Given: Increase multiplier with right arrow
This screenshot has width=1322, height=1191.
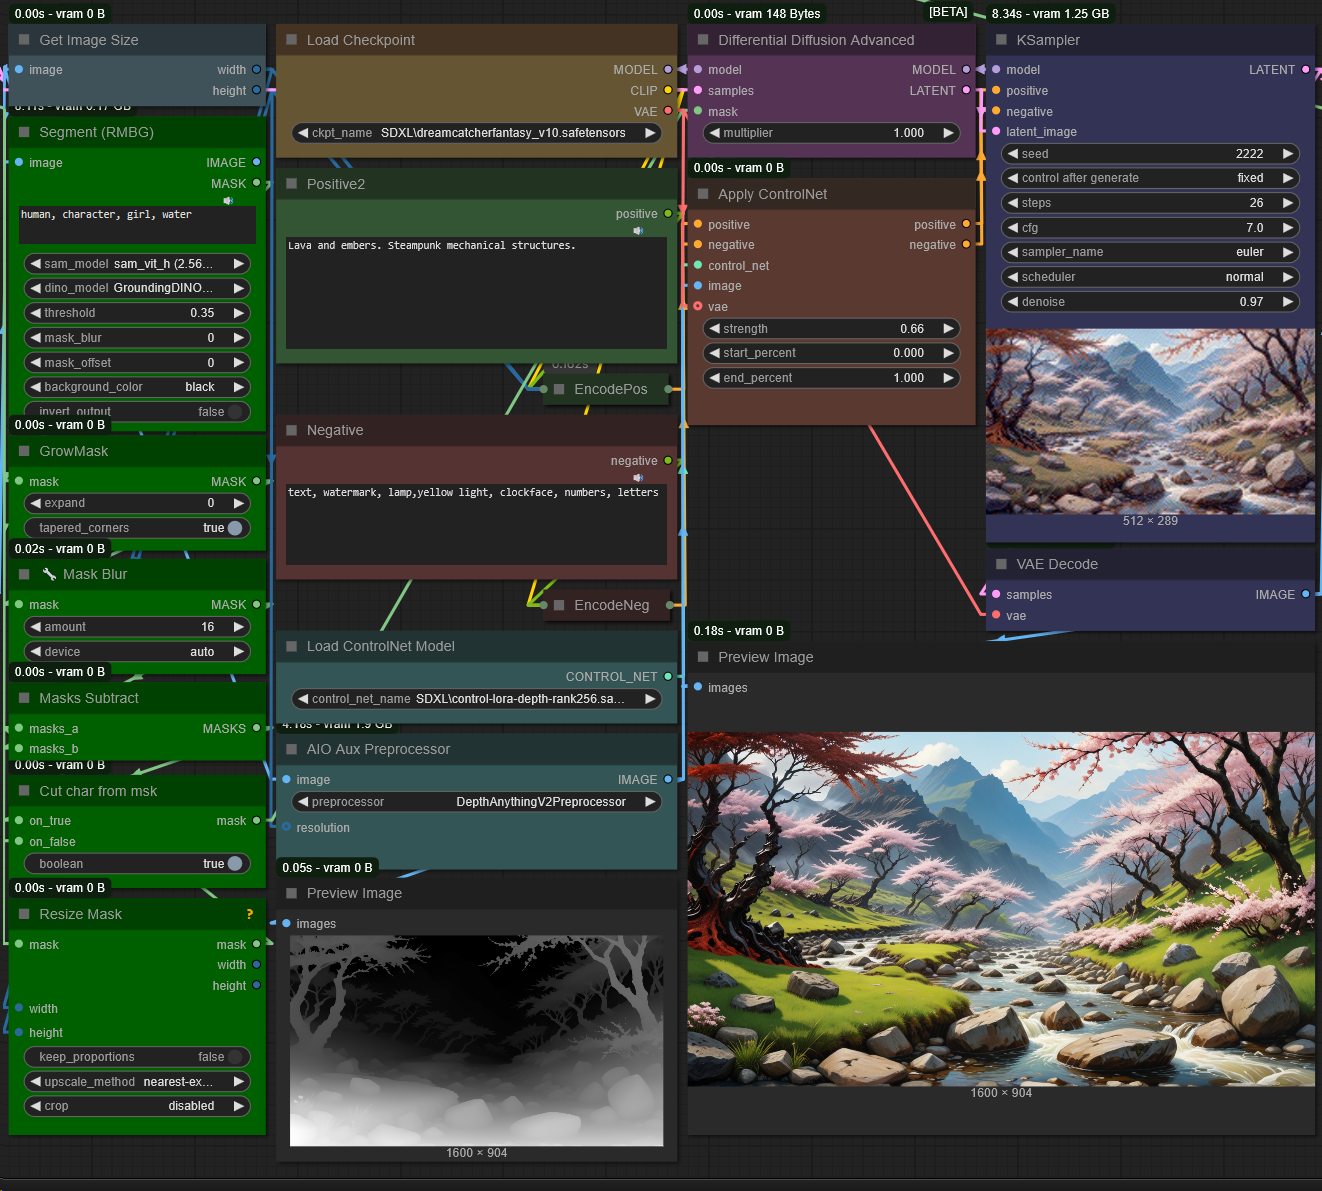Looking at the screenshot, I should pyautogui.click(x=949, y=133).
